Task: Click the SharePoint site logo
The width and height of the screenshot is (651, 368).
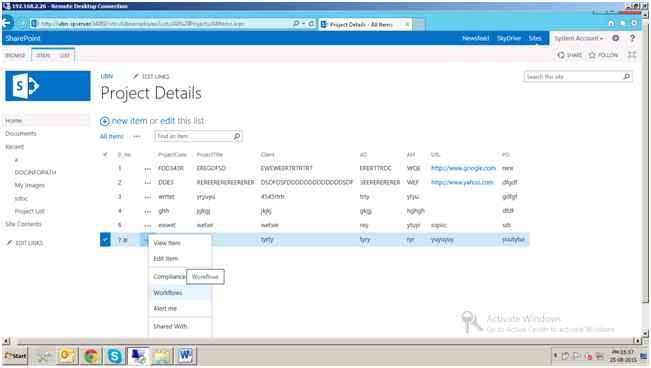Action: (x=48, y=86)
